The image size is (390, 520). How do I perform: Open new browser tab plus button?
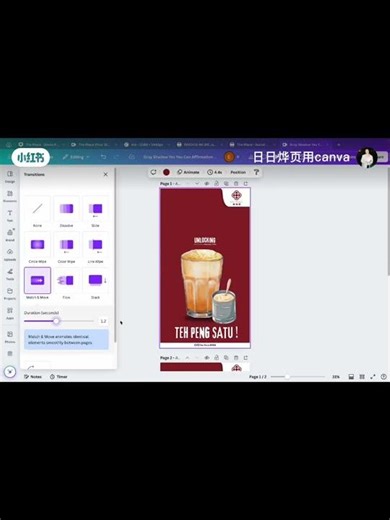(339, 145)
